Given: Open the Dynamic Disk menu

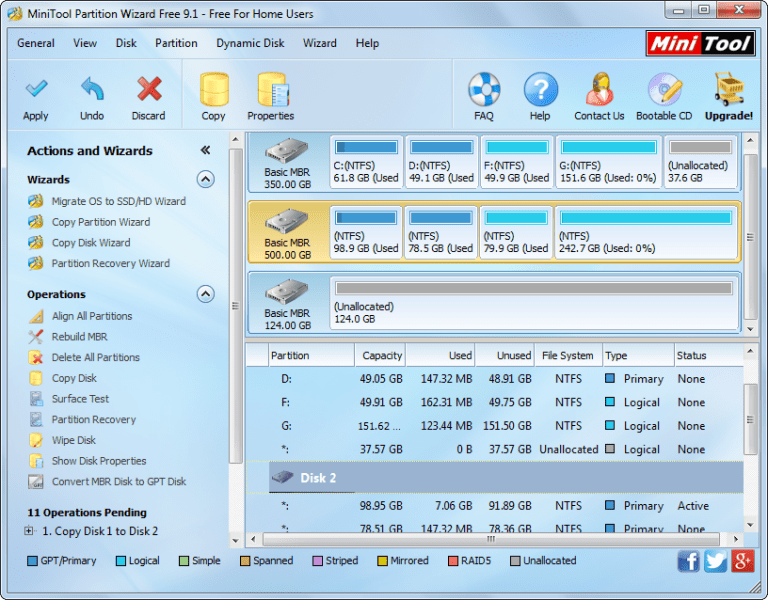Looking at the screenshot, I should [250, 43].
